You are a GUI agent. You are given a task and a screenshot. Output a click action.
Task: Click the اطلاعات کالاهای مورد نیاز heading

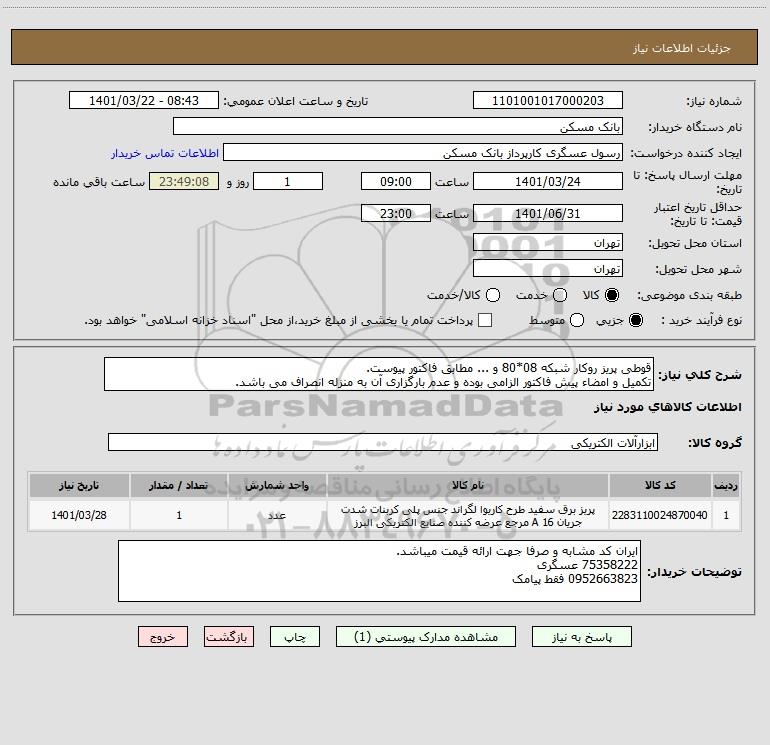tap(667, 408)
